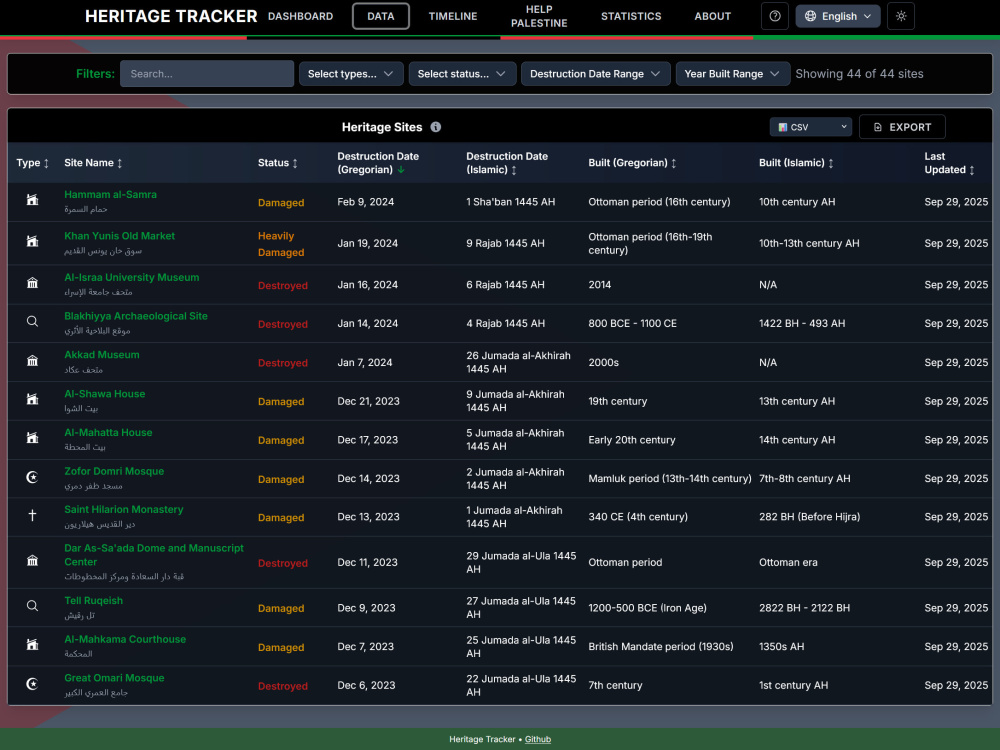Click info icon beside Heritage Sites

tap(436, 127)
